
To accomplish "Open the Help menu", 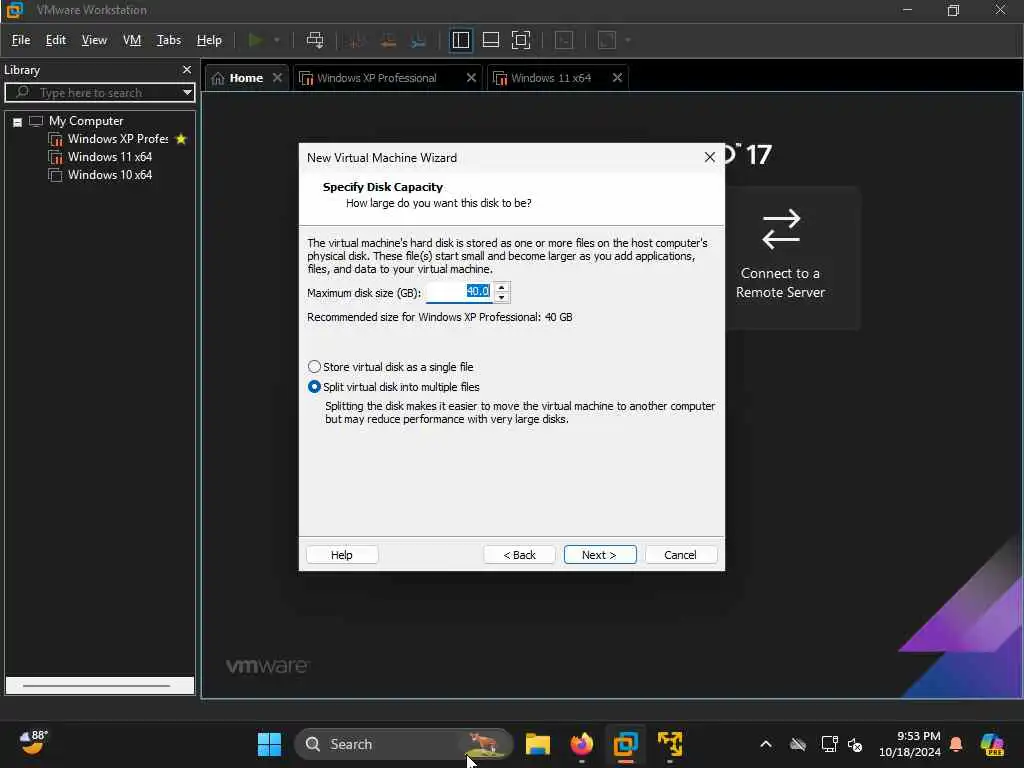I will tap(209, 40).
